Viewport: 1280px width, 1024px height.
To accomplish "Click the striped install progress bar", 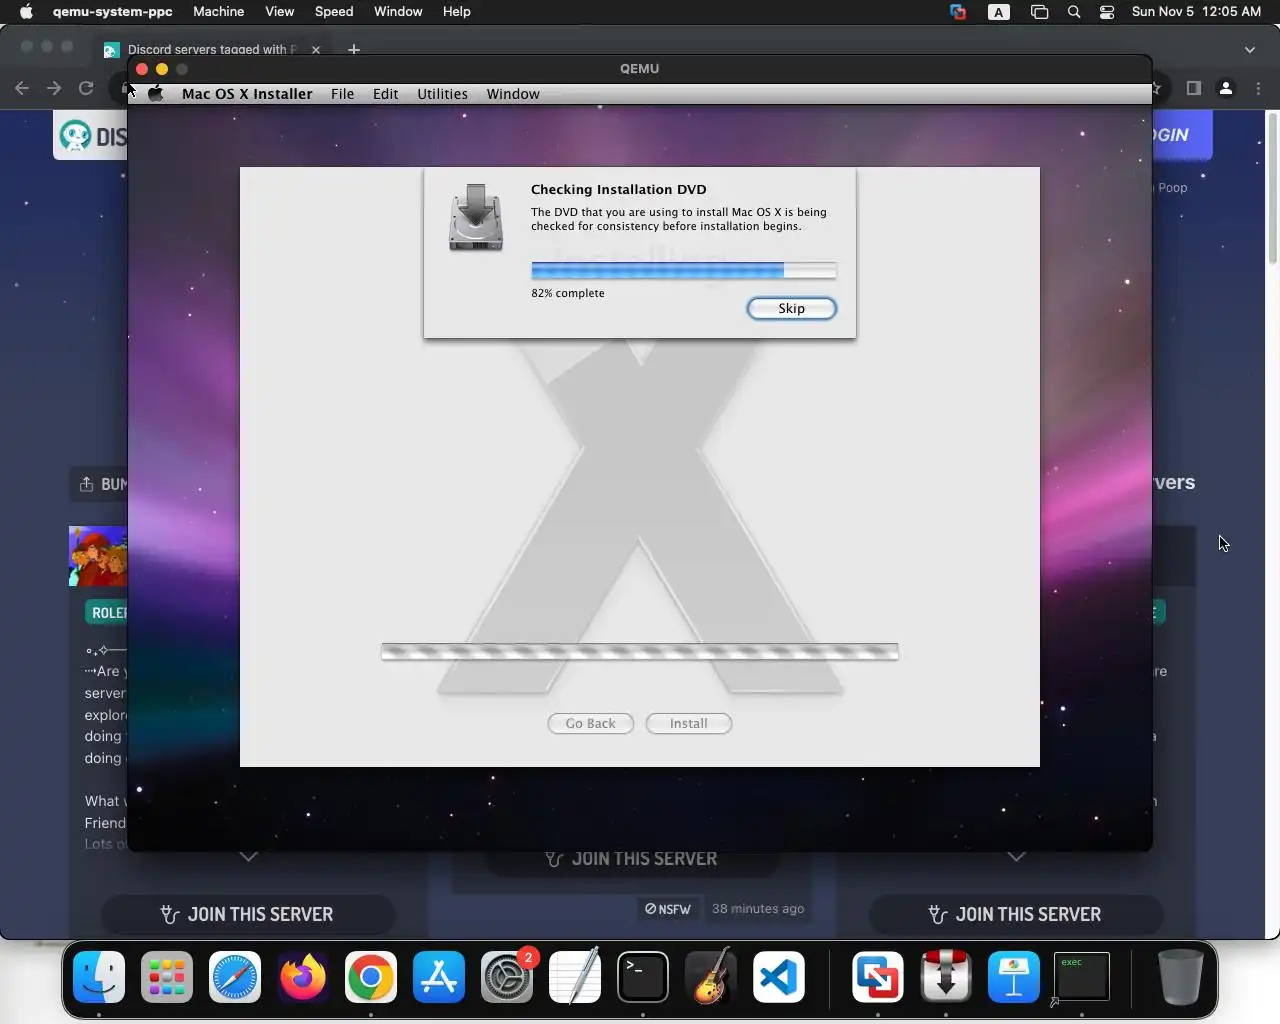I will click(640, 652).
